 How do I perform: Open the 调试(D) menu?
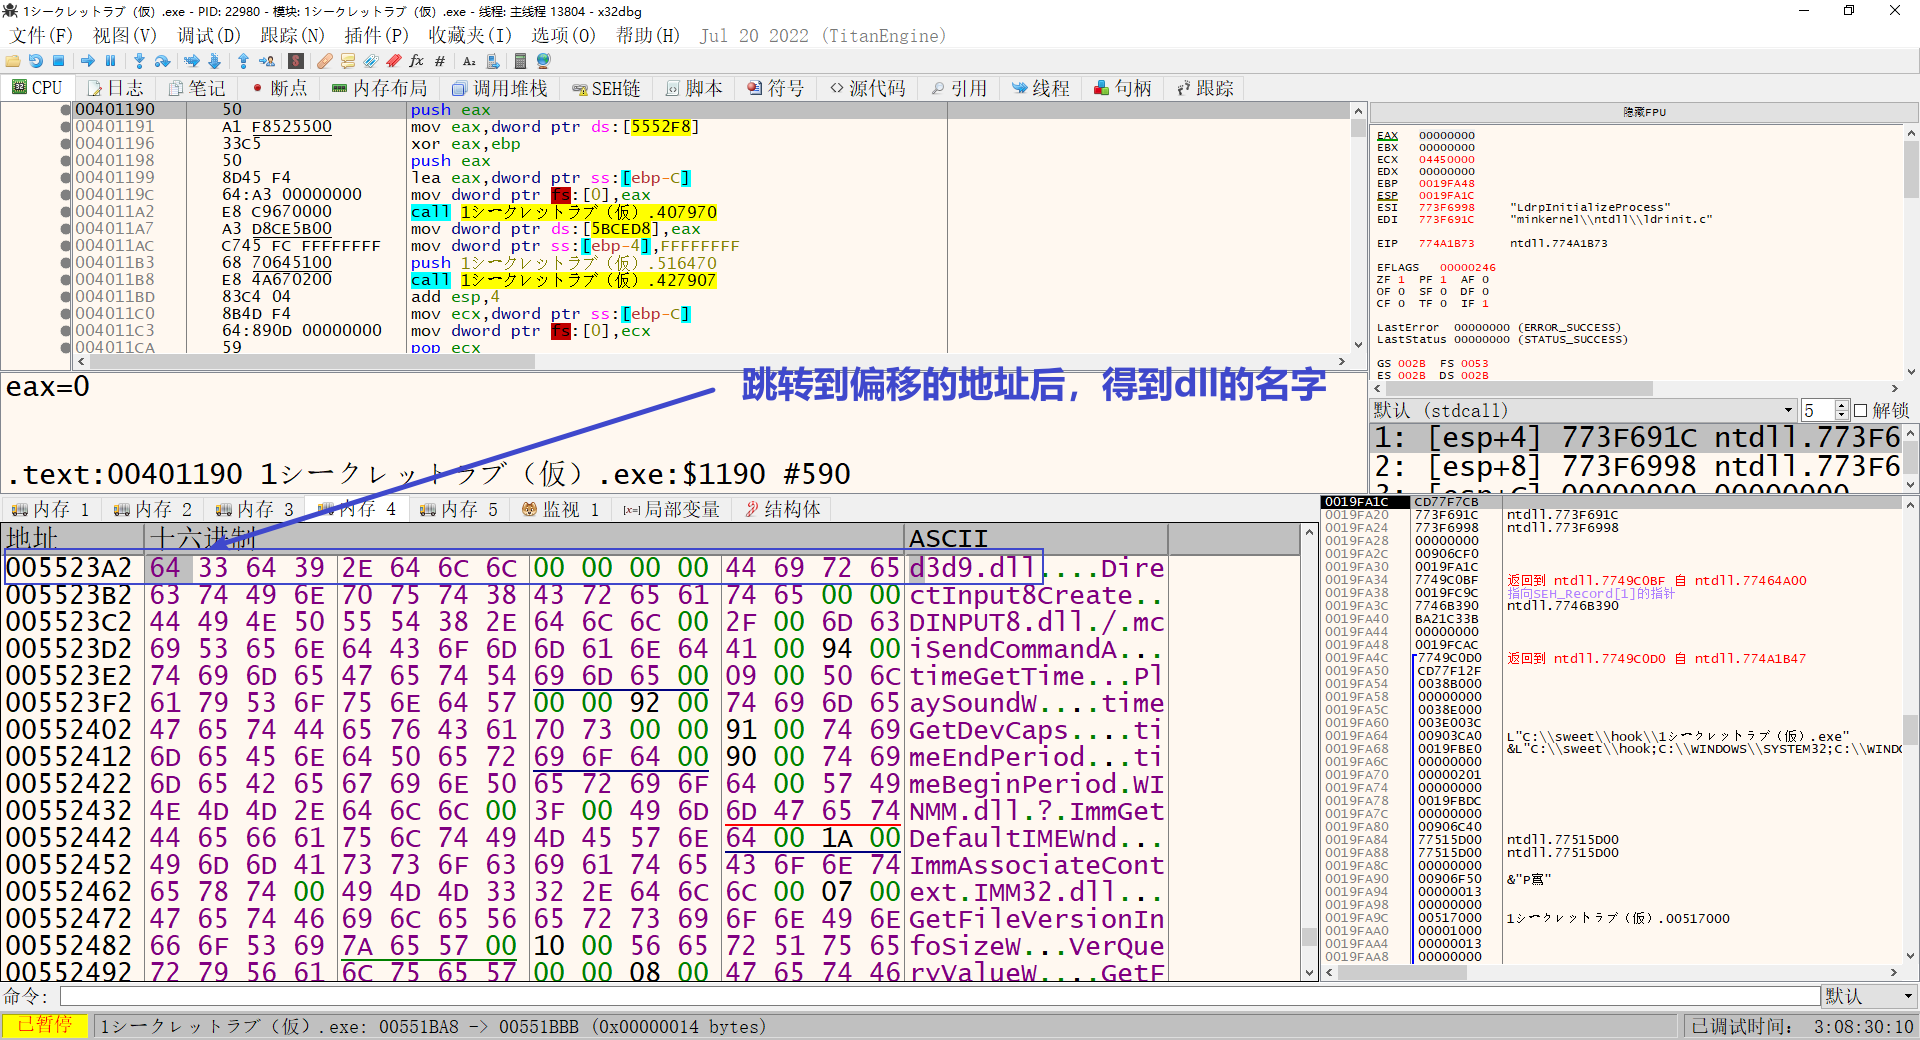208,36
